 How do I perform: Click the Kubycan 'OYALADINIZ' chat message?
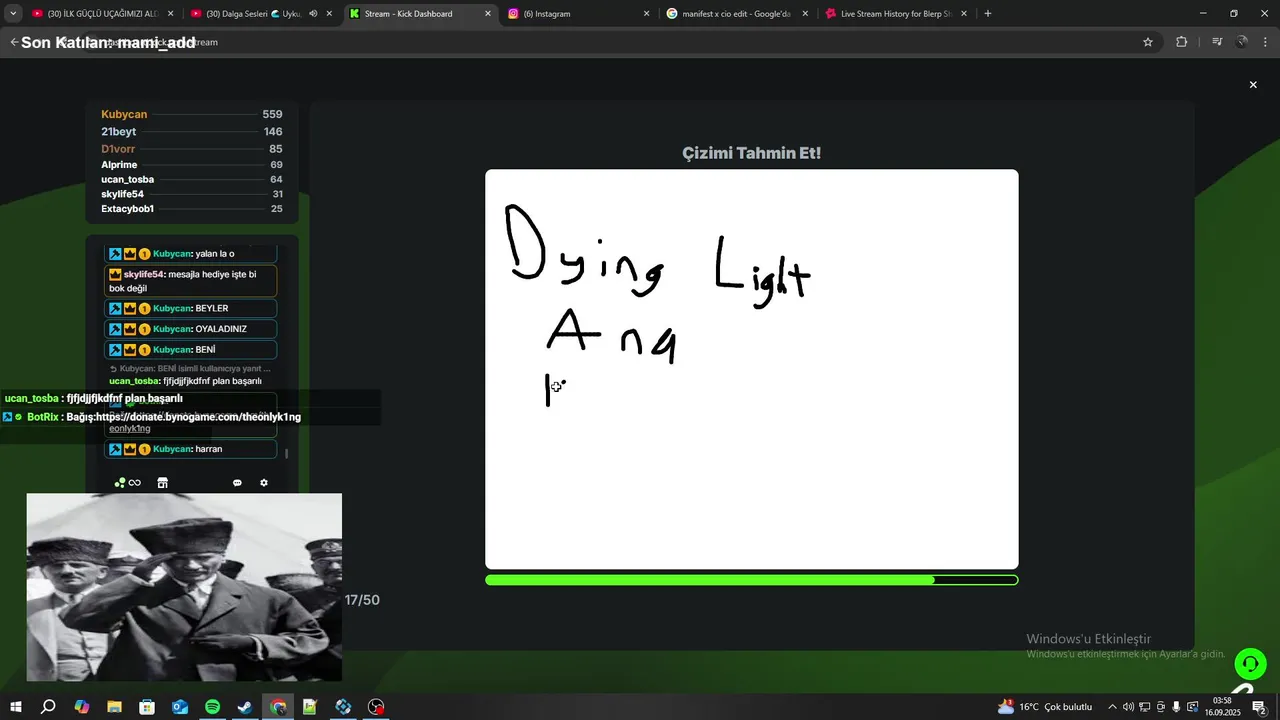[x=191, y=329]
